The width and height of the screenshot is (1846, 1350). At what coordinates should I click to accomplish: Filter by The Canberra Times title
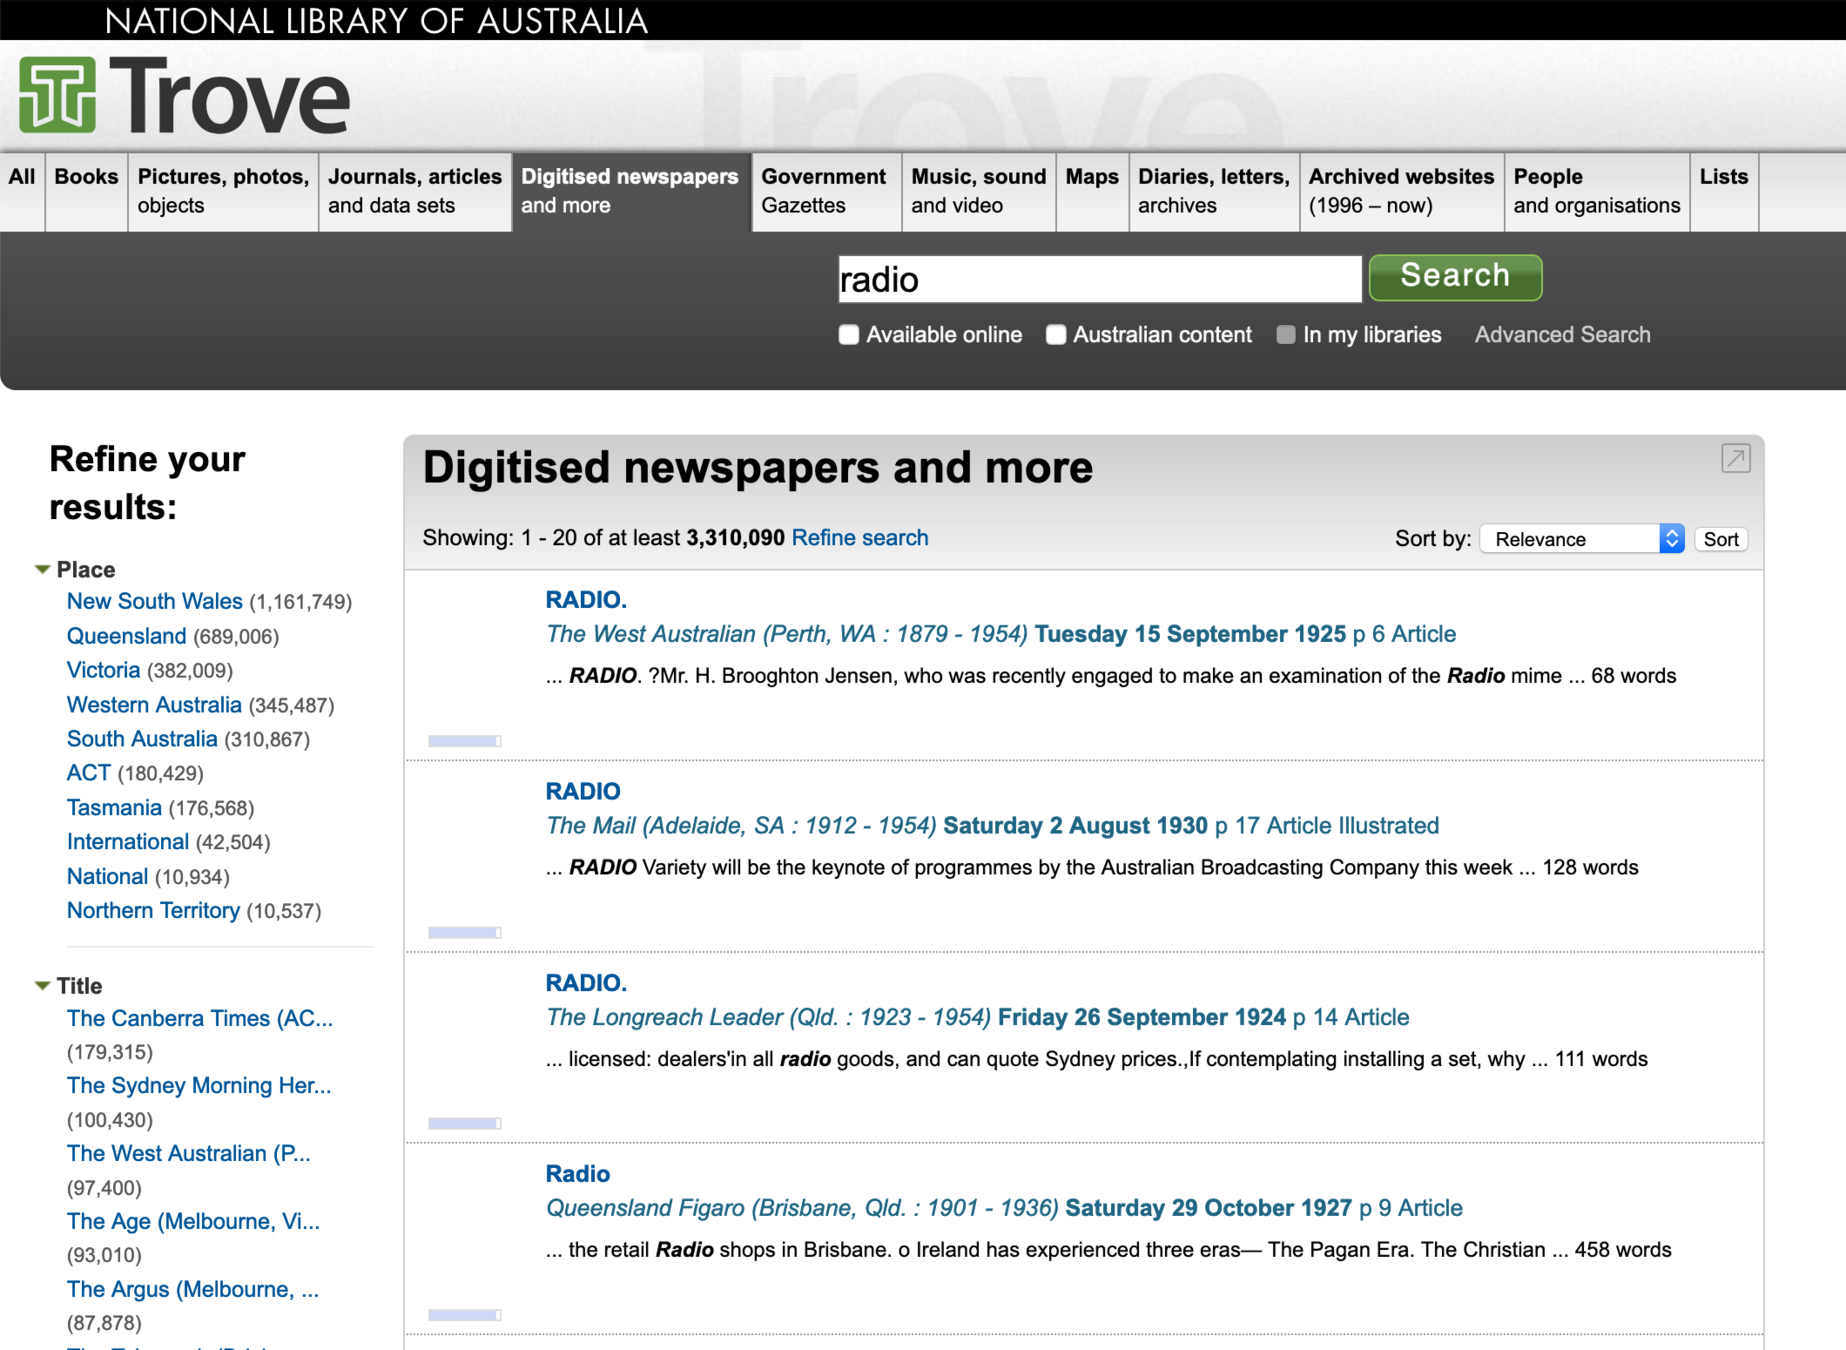[200, 1018]
